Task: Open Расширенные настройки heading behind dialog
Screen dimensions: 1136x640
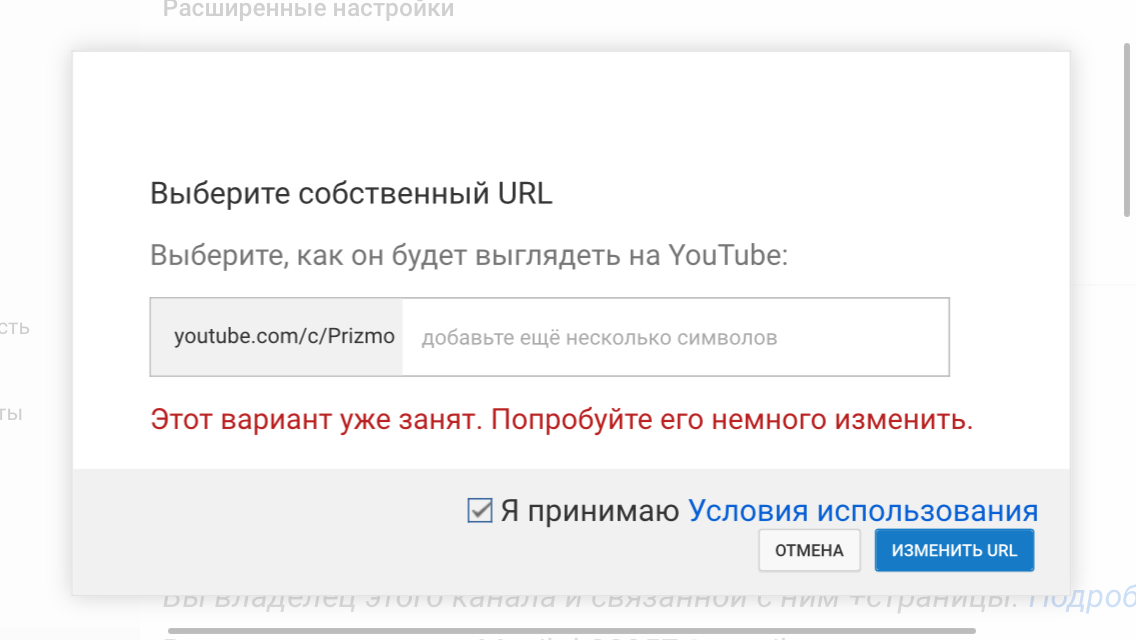Action: click(x=308, y=9)
